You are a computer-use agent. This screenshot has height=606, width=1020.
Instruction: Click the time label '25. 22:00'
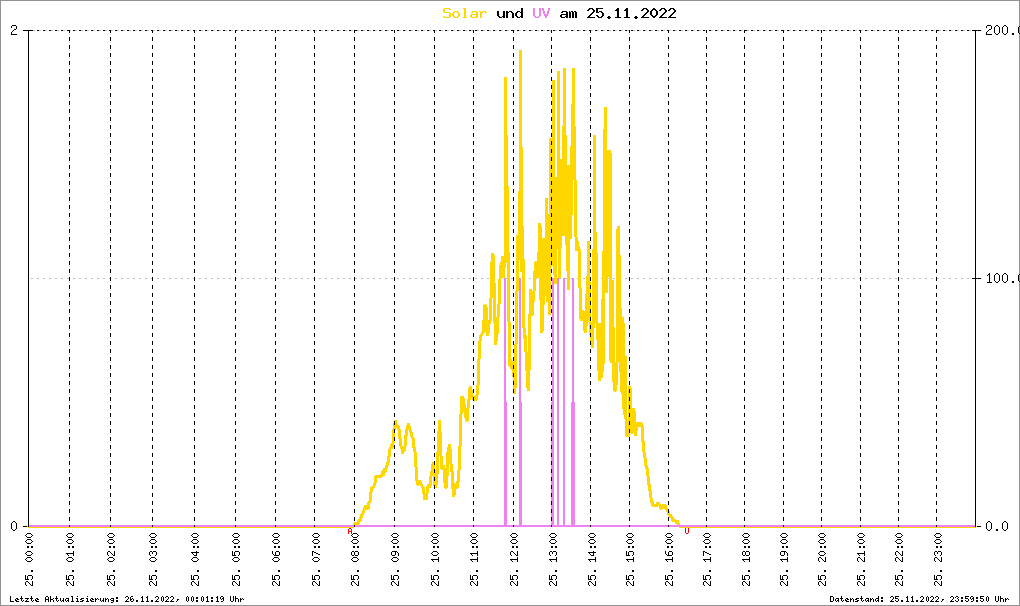[899, 560]
